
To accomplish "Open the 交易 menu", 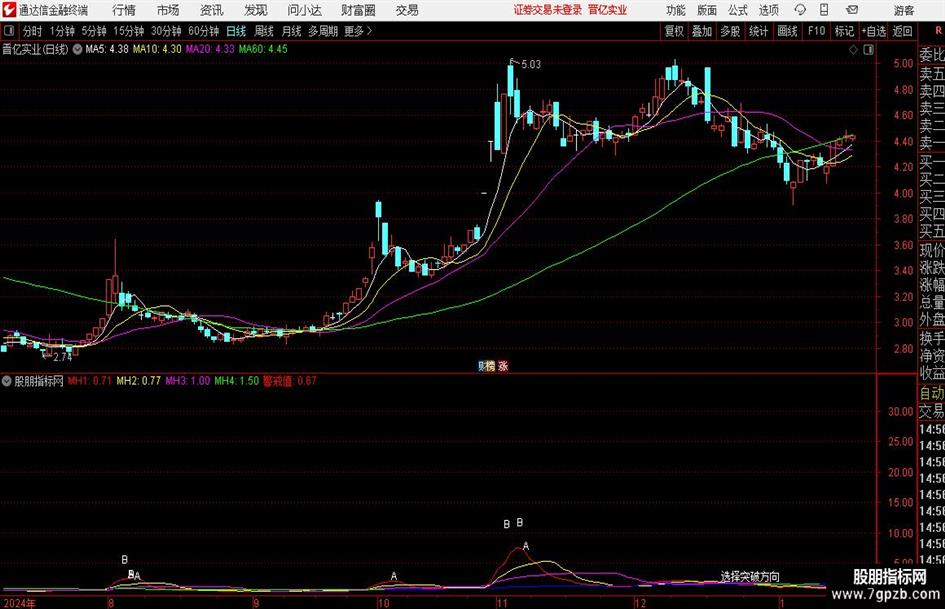I will pyautogui.click(x=407, y=10).
